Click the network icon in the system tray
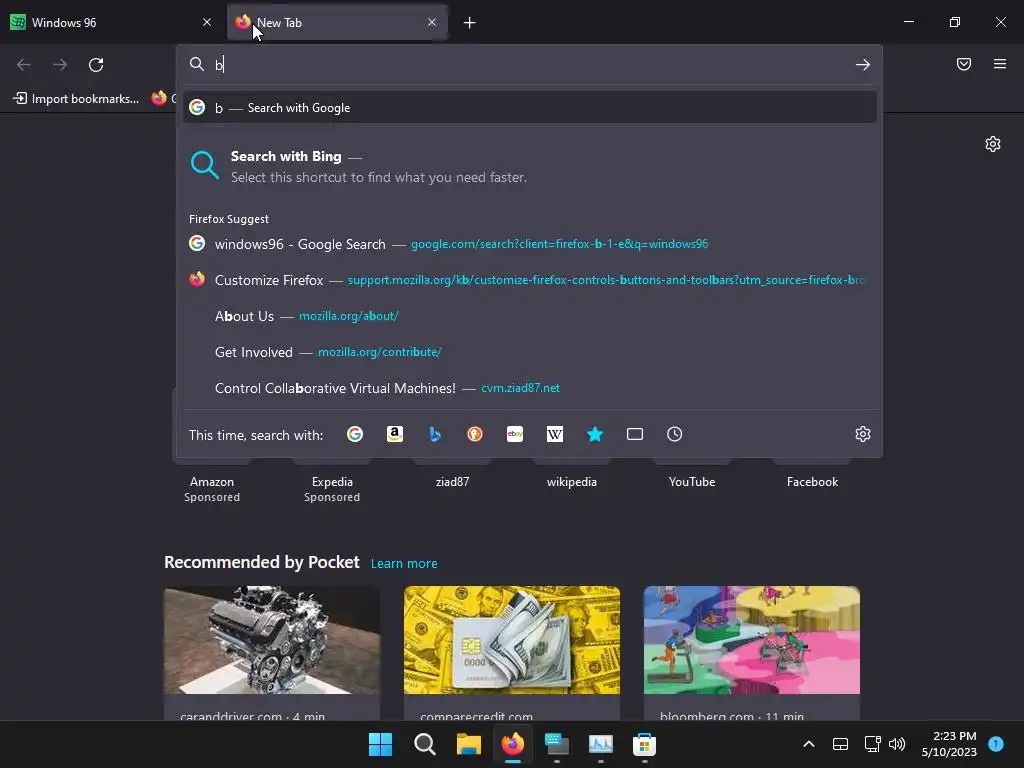 tap(872, 744)
